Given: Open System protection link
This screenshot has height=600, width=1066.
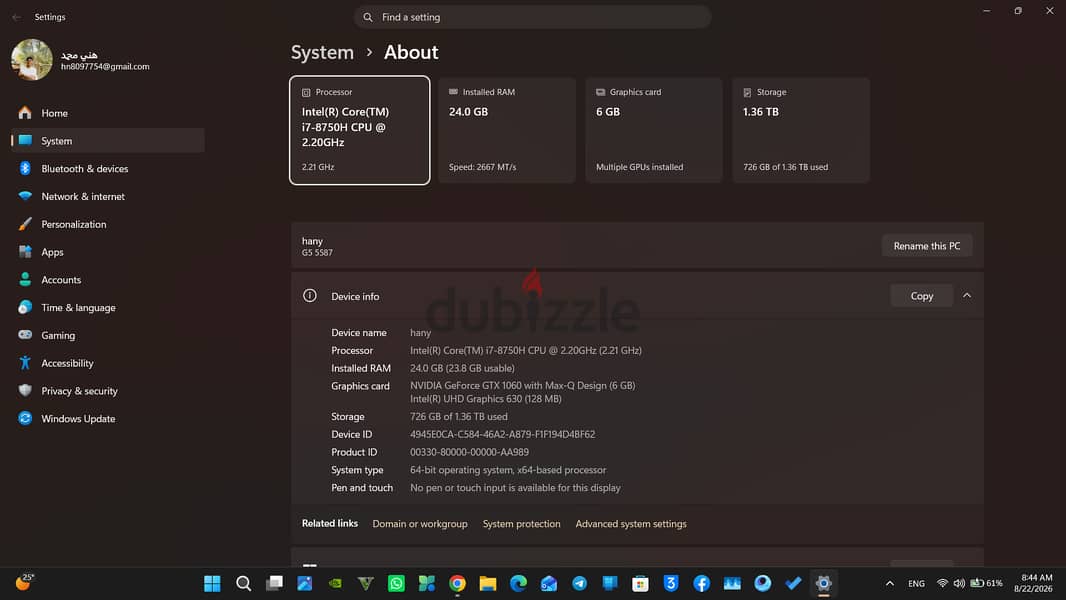Looking at the screenshot, I should (521, 524).
